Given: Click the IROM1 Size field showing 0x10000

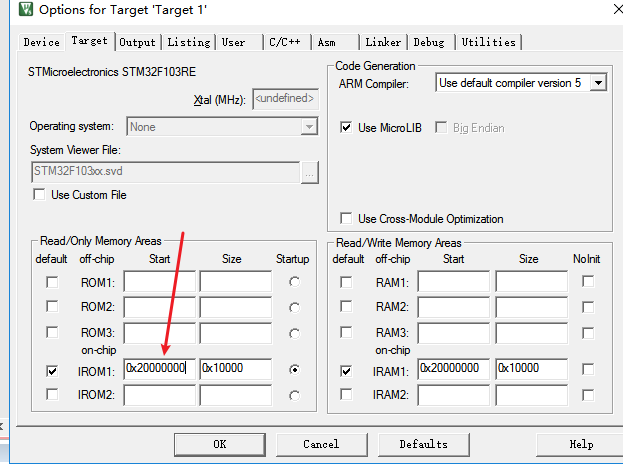Looking at the screenshot, I should pos(236,369).
